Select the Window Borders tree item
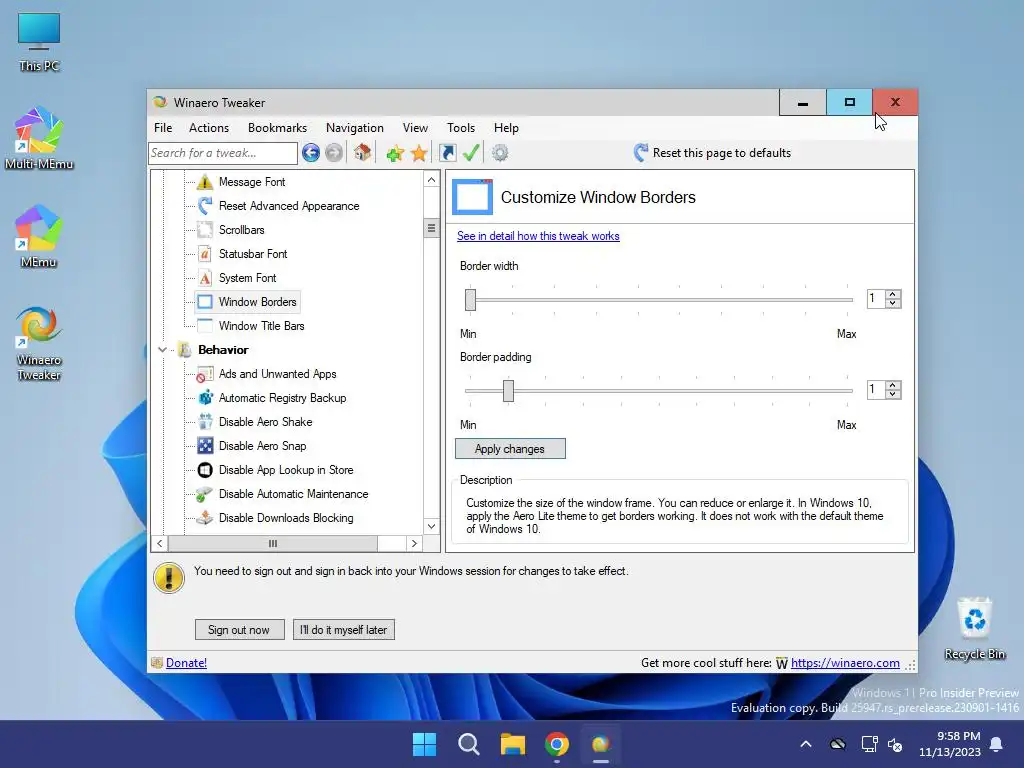Viewport: 1024px width, 768px height. [x=248, y=302]
